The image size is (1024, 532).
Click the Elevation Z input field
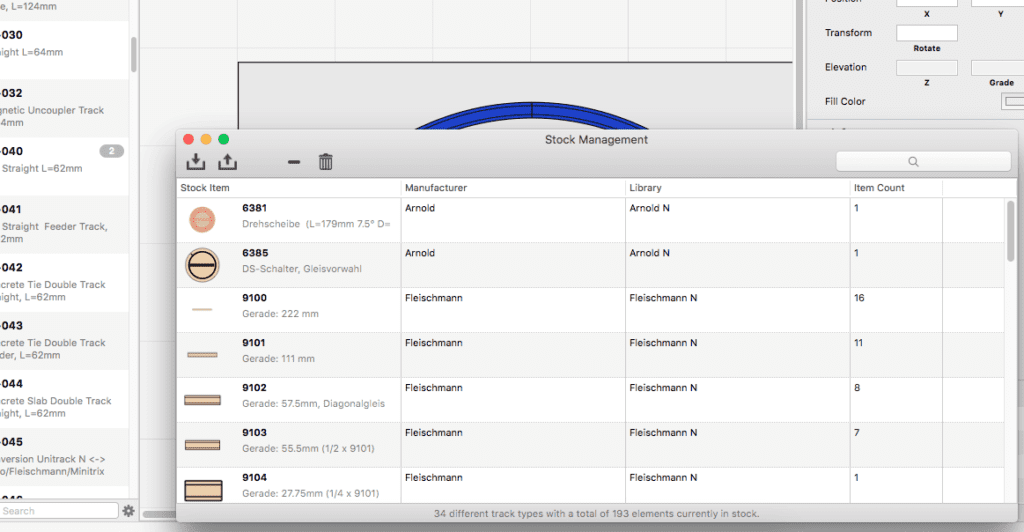(x=926, y=68)
